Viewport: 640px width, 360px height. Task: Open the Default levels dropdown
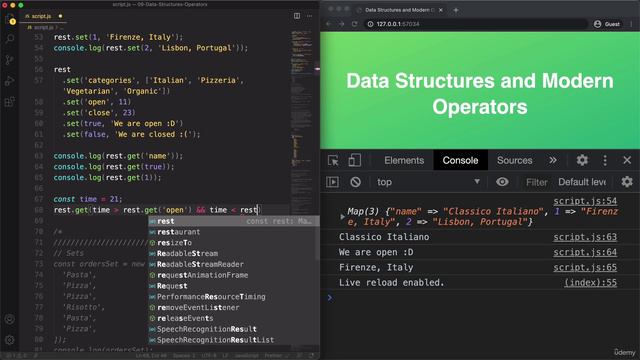(582, 182)
